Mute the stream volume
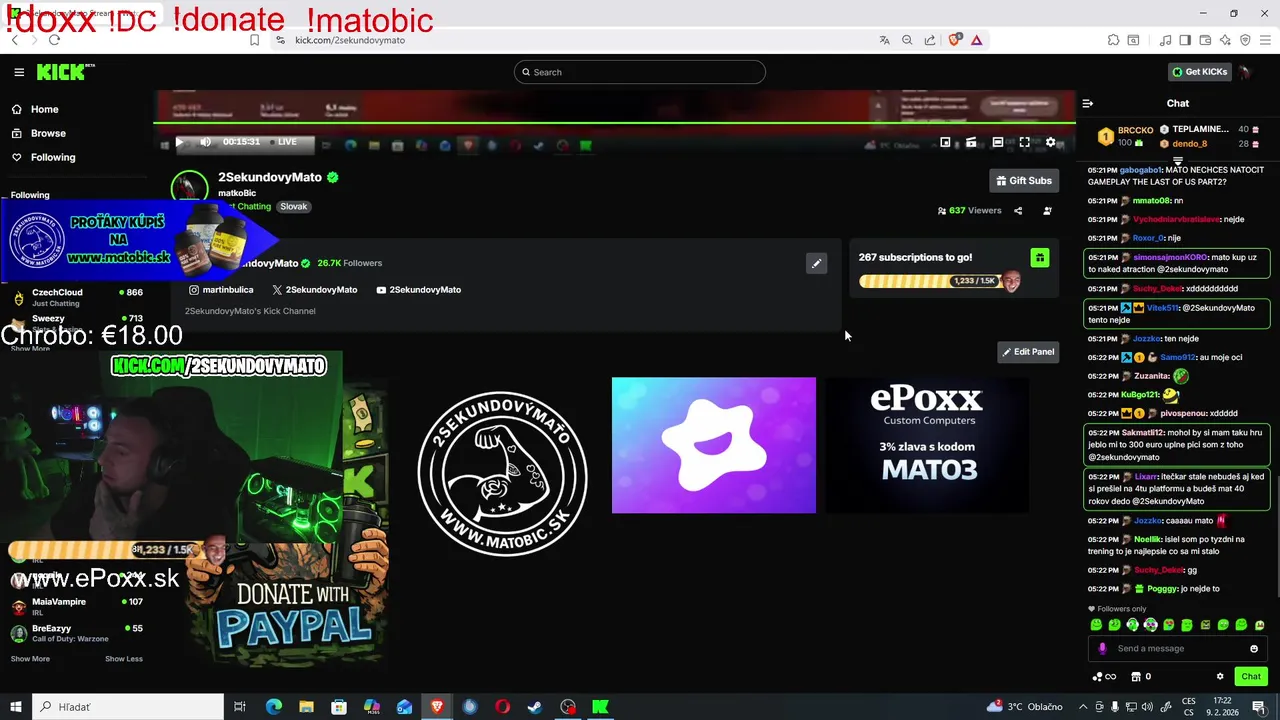Screen dimensions: 1280x720 click(205, 142)
